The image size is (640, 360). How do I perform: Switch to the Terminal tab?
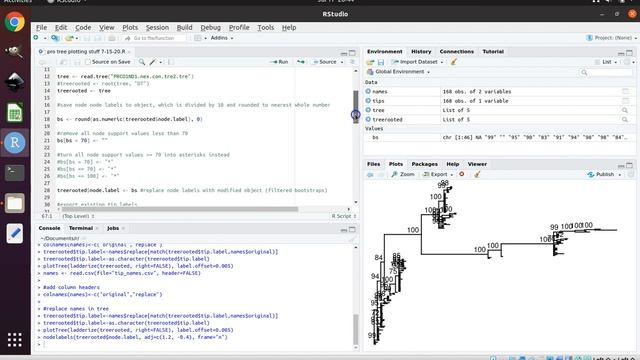[x=81, y=228]
